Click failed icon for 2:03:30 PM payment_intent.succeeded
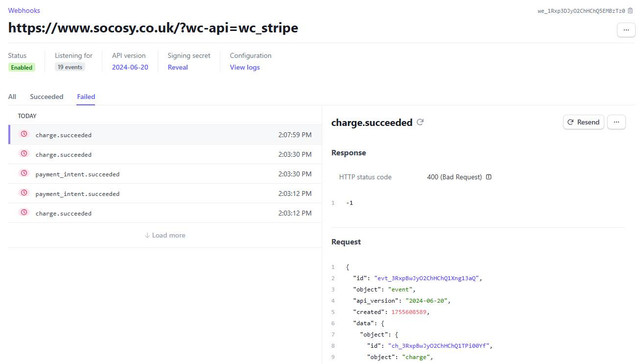This screenshot has width=640, height=364. tap(24, 173)
